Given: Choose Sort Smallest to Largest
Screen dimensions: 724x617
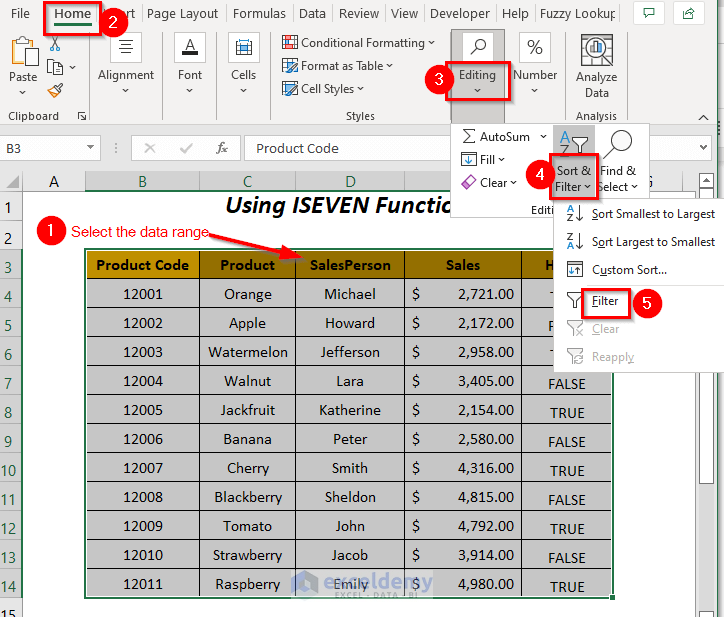Looking at the screenshot, I should 639,214.
